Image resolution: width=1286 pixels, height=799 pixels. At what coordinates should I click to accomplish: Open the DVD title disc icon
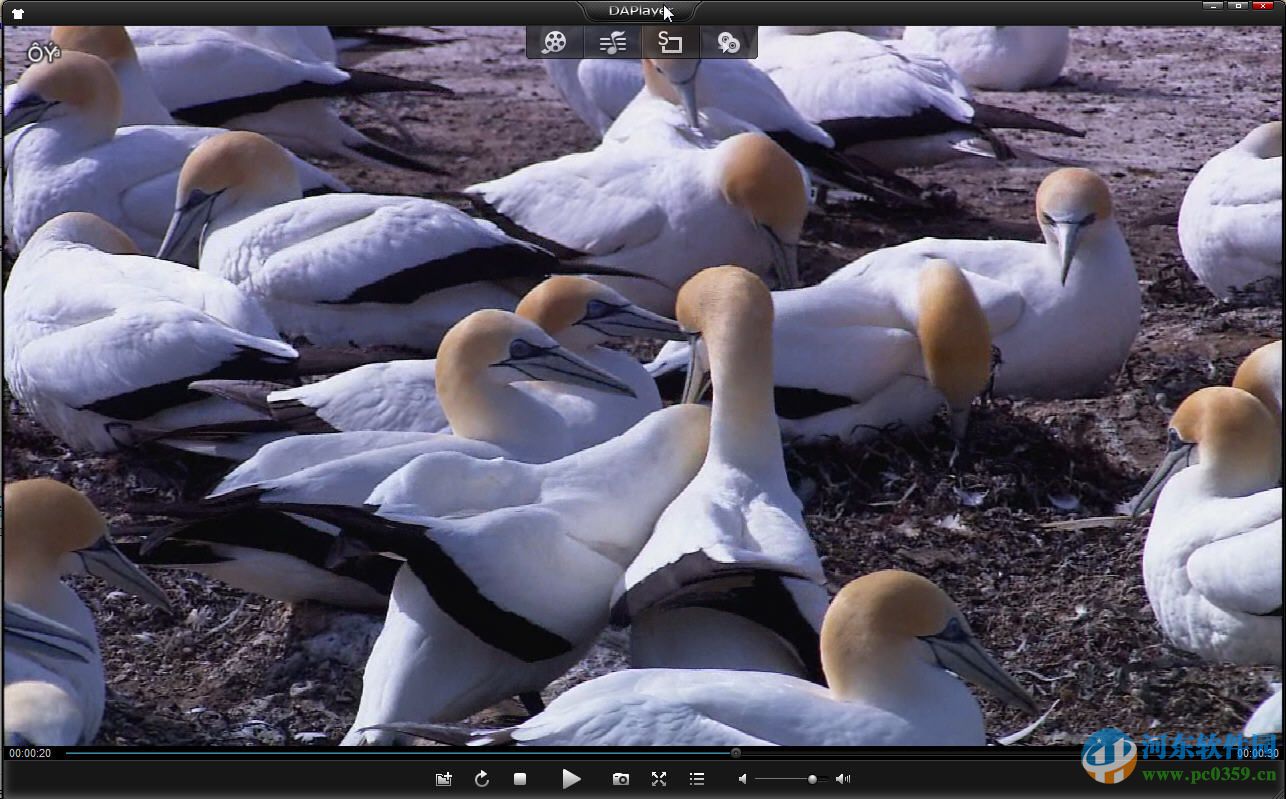coord(728,42)
